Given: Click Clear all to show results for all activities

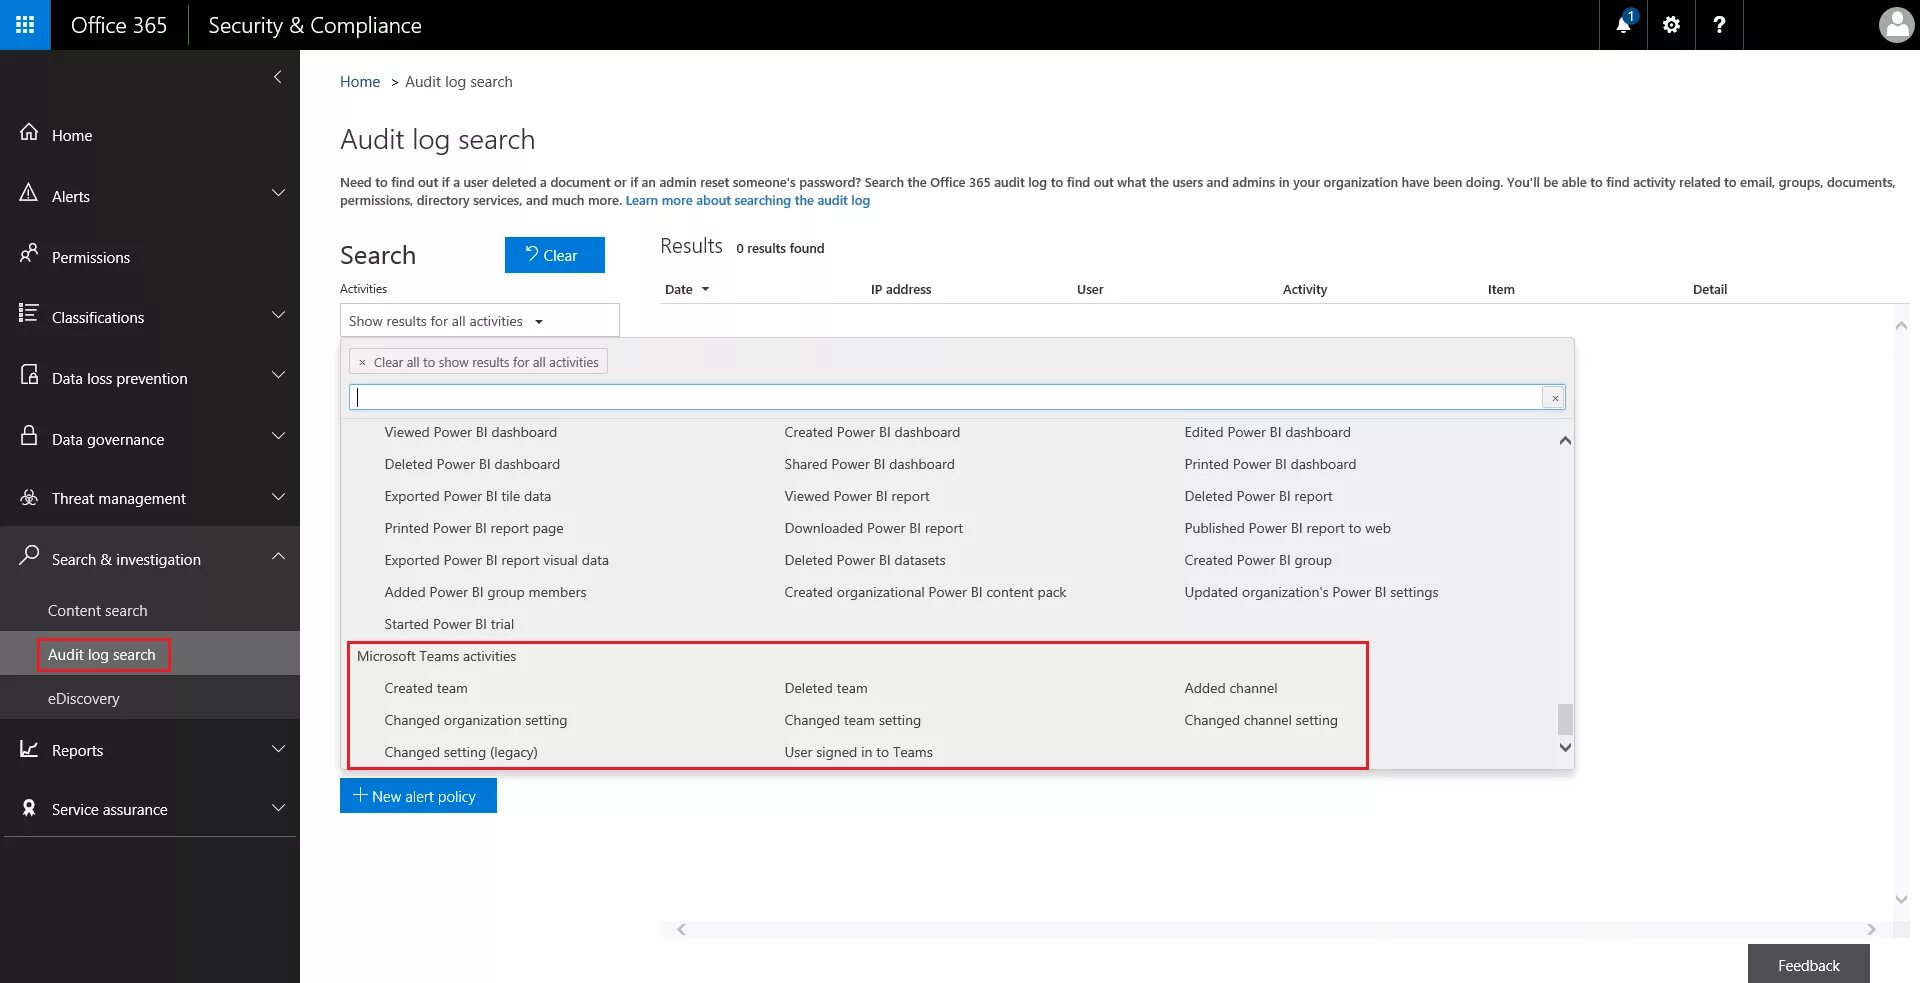Looking at the screenshot, I should click(478, 362).
